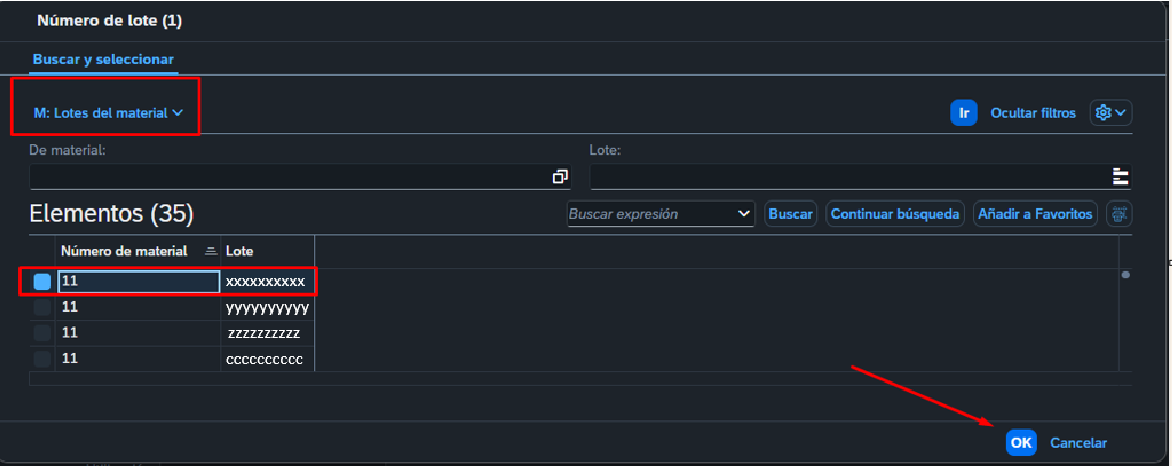
Task: Open value help icon in De material field
Action: tap(560, 177)
